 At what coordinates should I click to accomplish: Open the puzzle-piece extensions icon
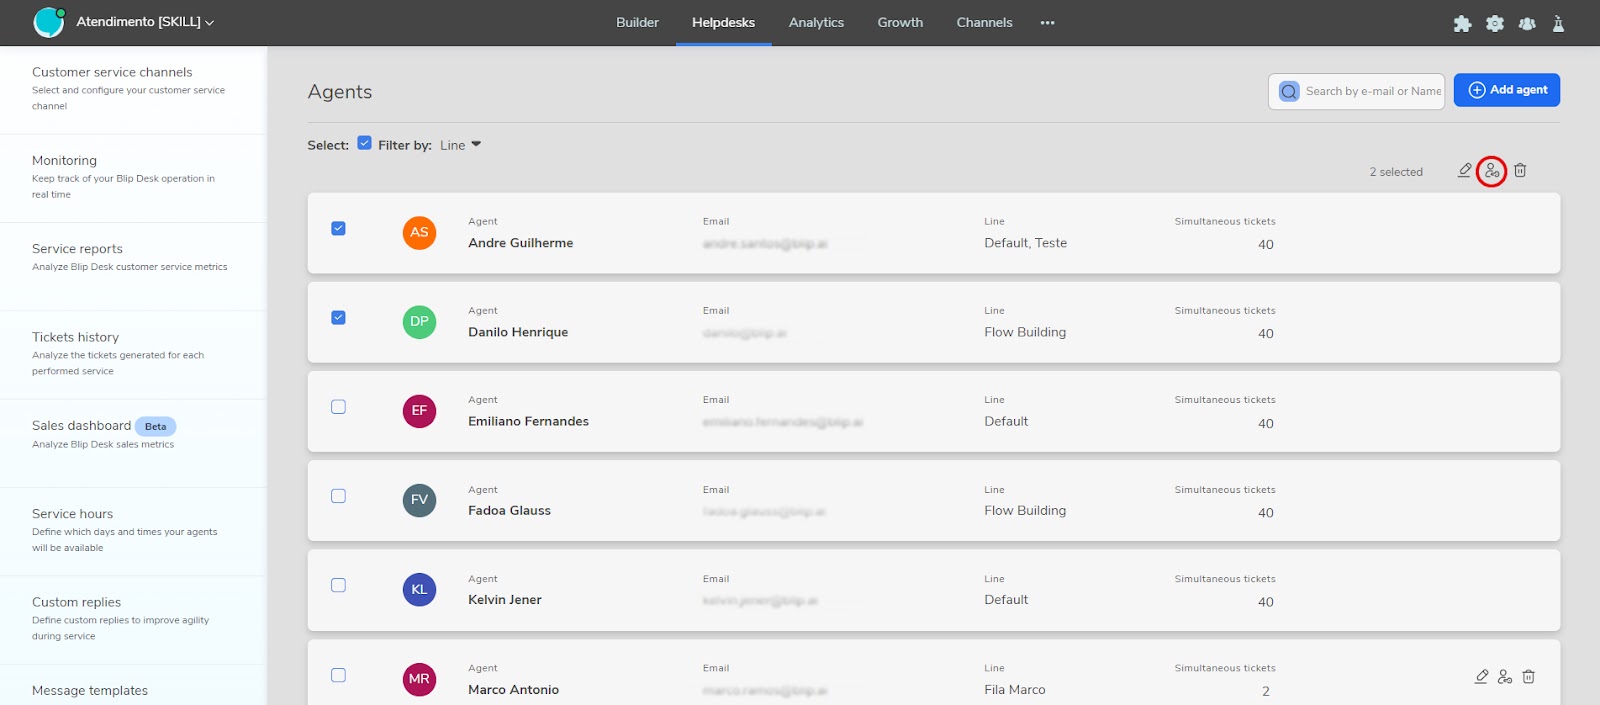coord(1462,24)
